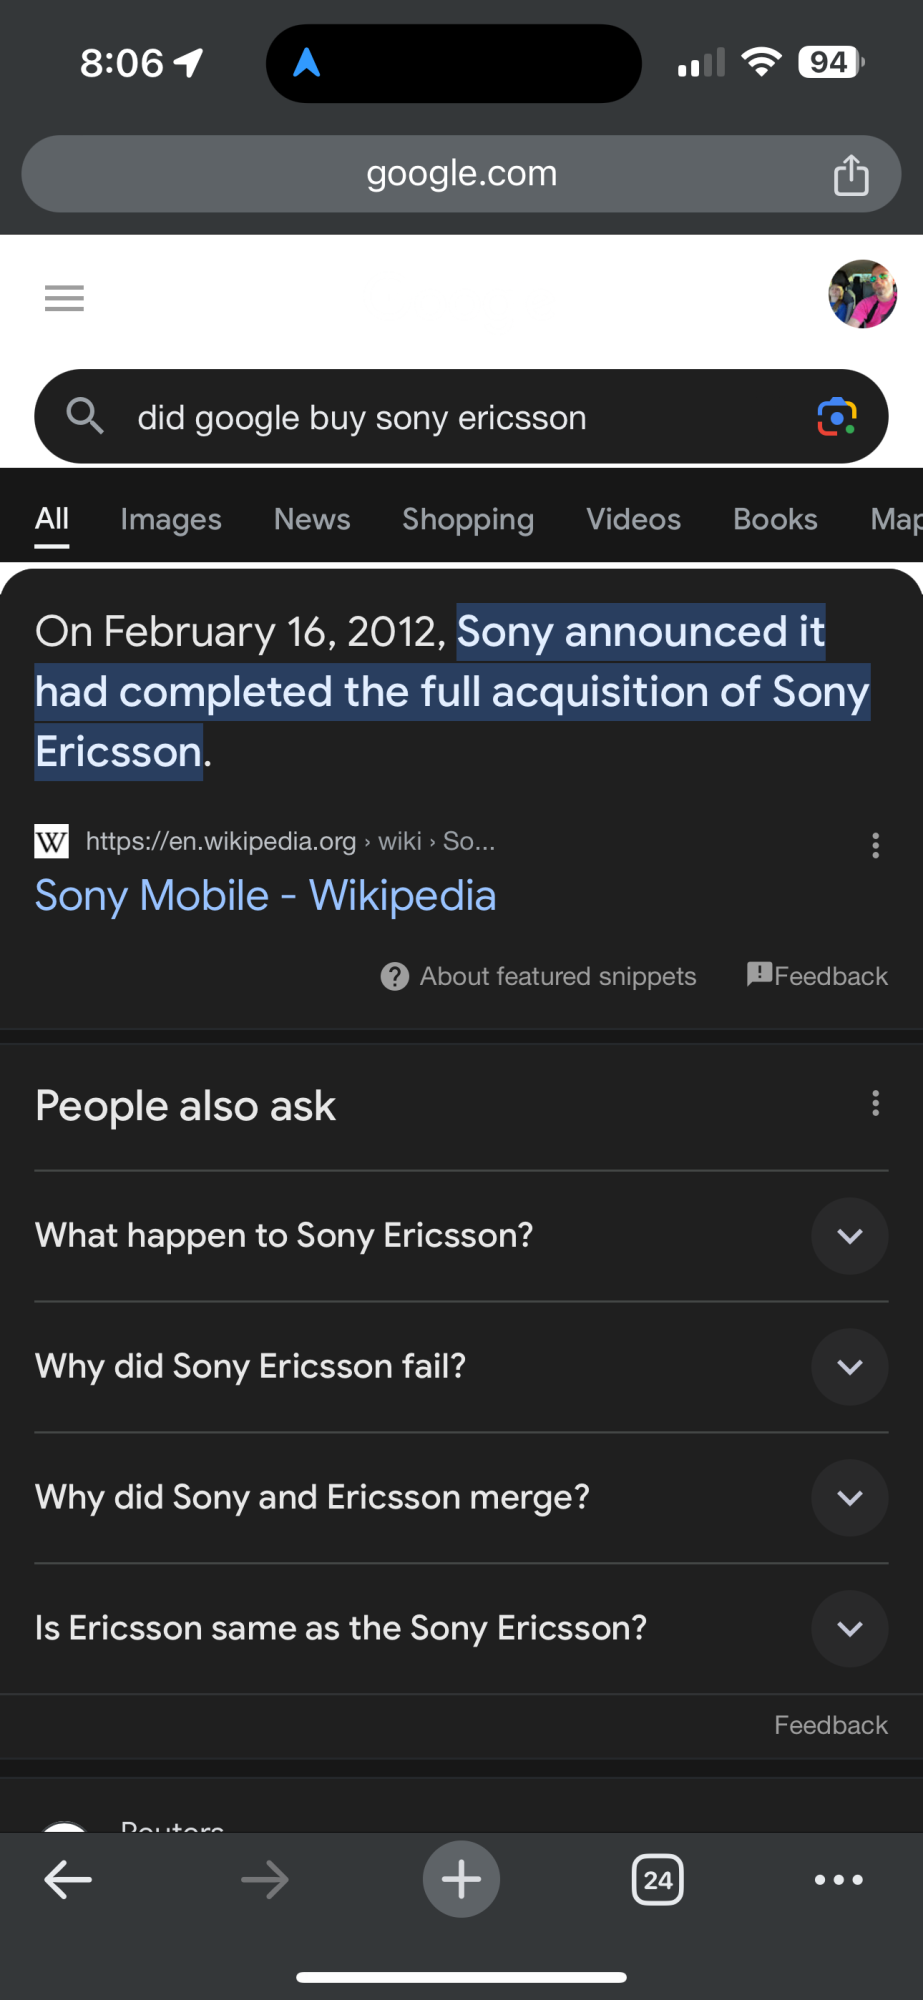Open People also ask three-dot menu
Image resolution: width=923 pixels, height=2000 pixels.
875,1103
